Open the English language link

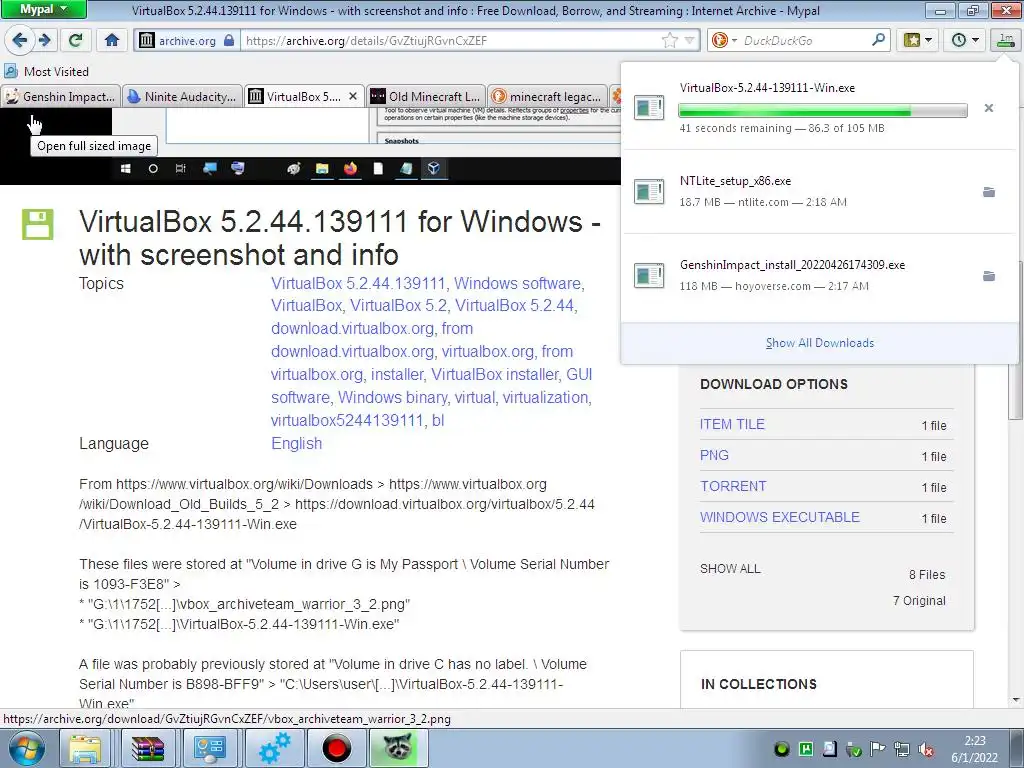click(x=296, y=443)
